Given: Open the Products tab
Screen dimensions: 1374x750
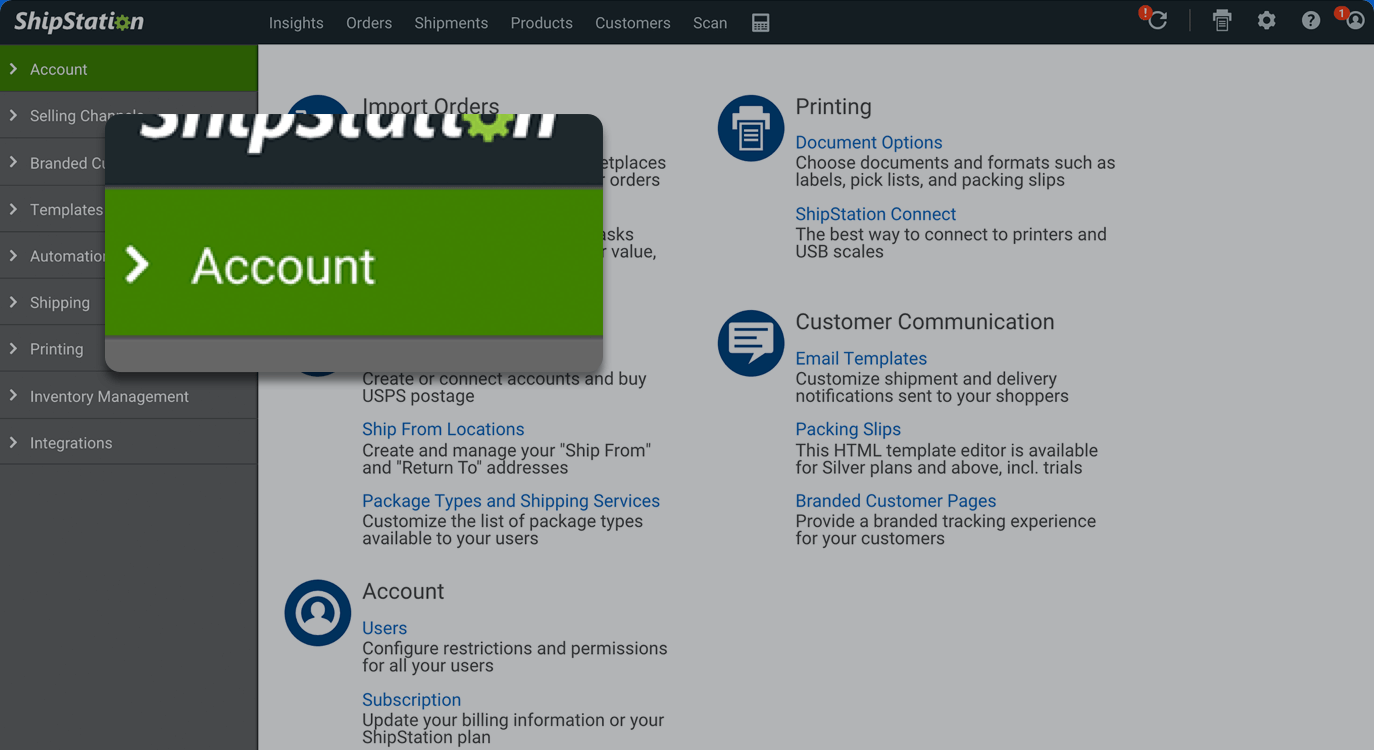Looking at the screenshot, I should (541, 22).
